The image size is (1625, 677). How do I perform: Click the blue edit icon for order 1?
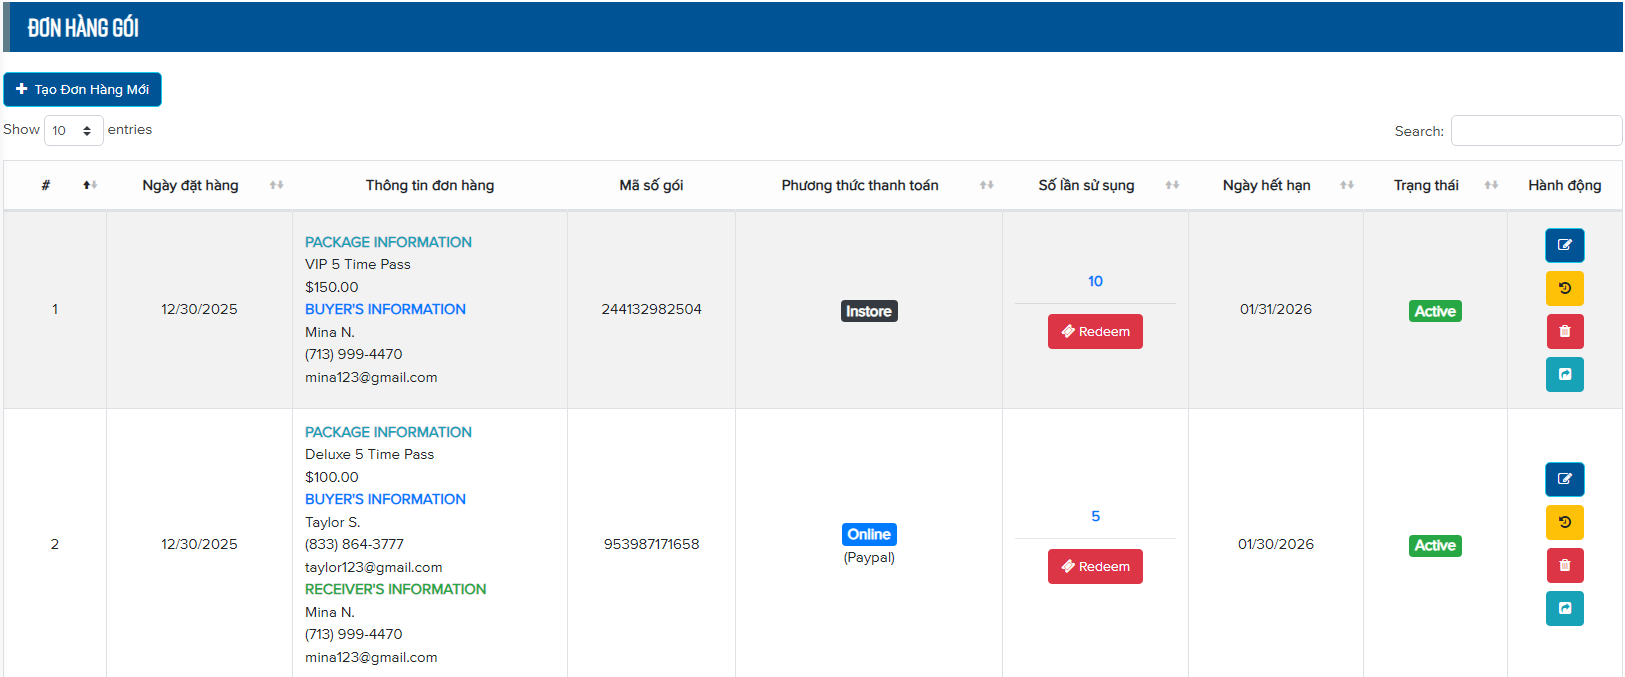tap(1564, 245)
